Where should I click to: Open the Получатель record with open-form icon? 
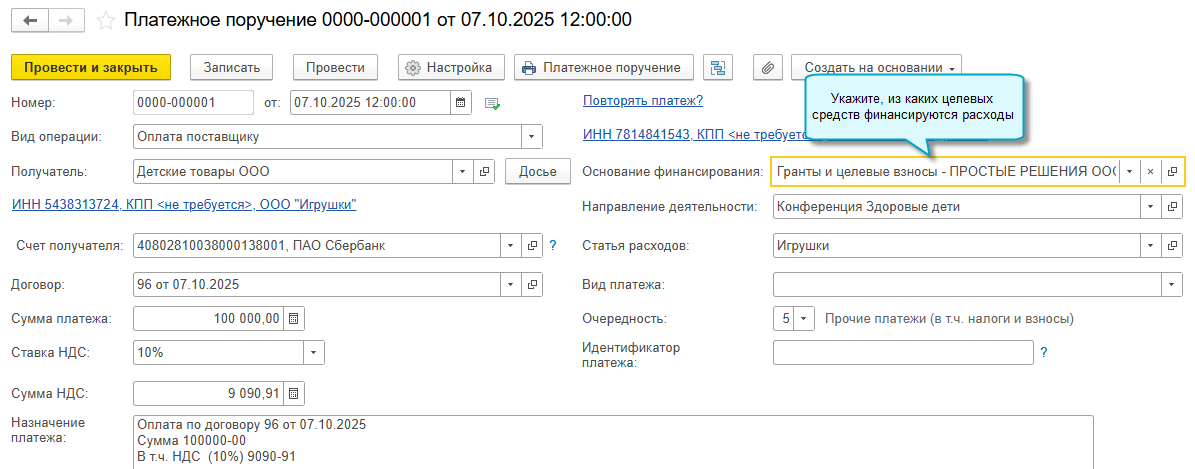coord(485,172)
